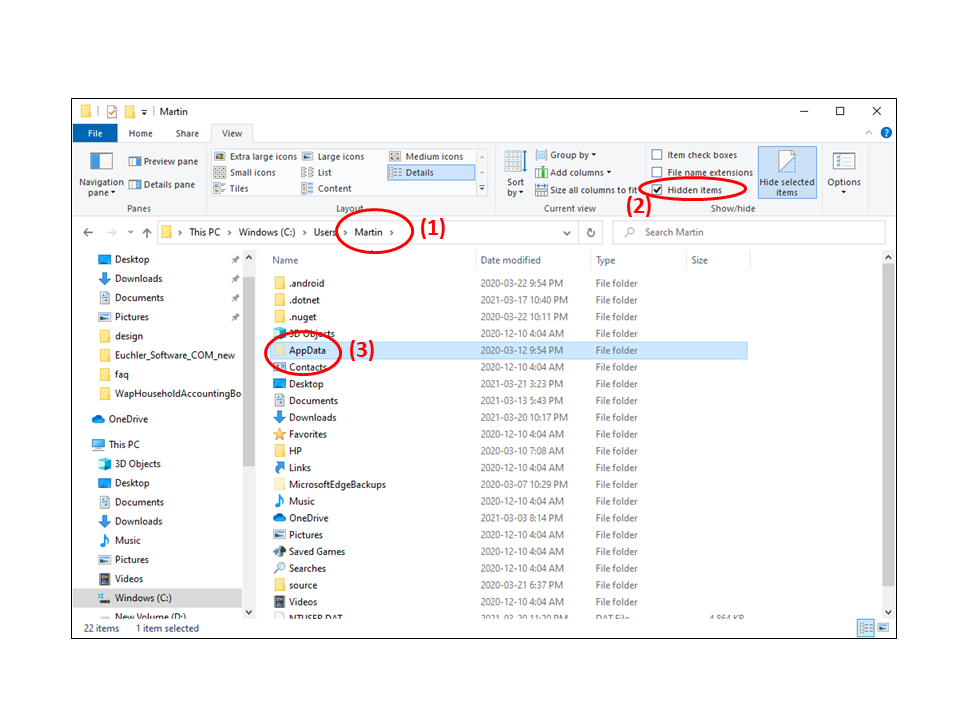Screen dimensions: 960x720
Task: Enable the Item check boxes option
Action: (657, 155)
